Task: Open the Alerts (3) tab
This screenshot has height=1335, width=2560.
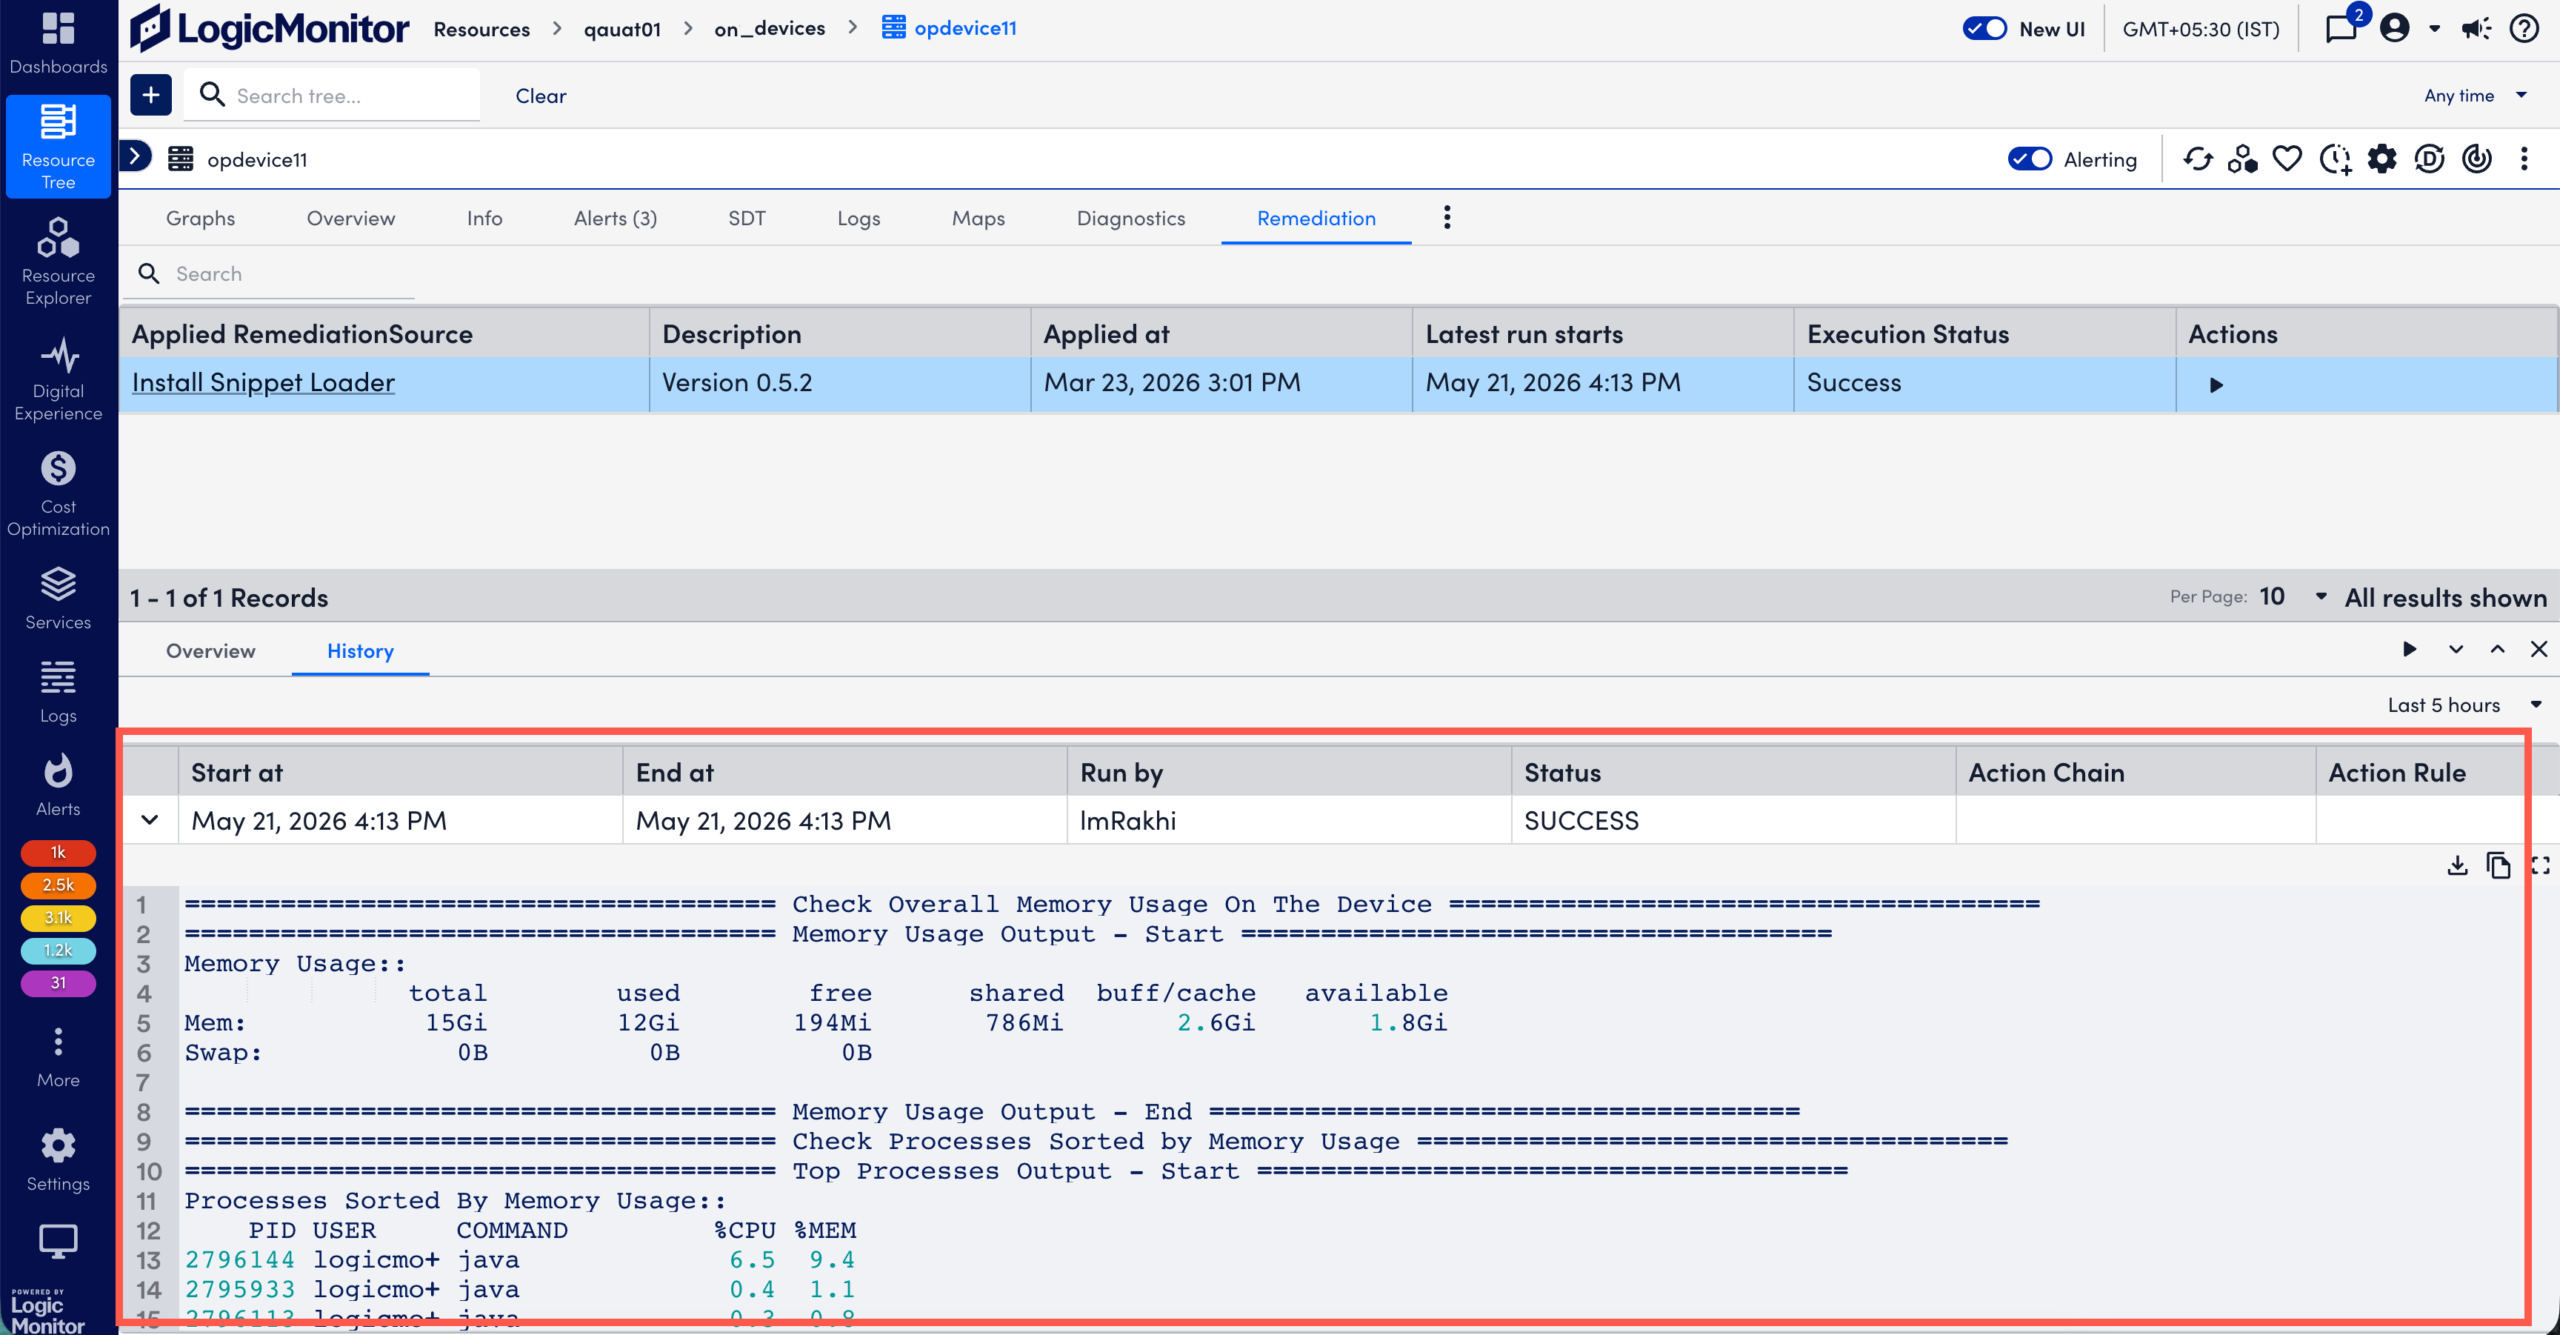Action: click(615, 218)
